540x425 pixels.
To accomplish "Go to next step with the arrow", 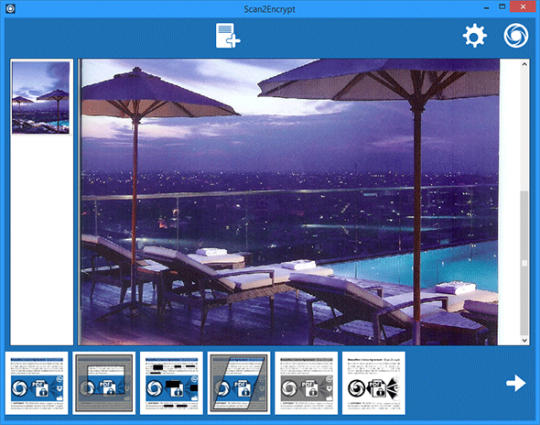I will click(x=516, y=383).
